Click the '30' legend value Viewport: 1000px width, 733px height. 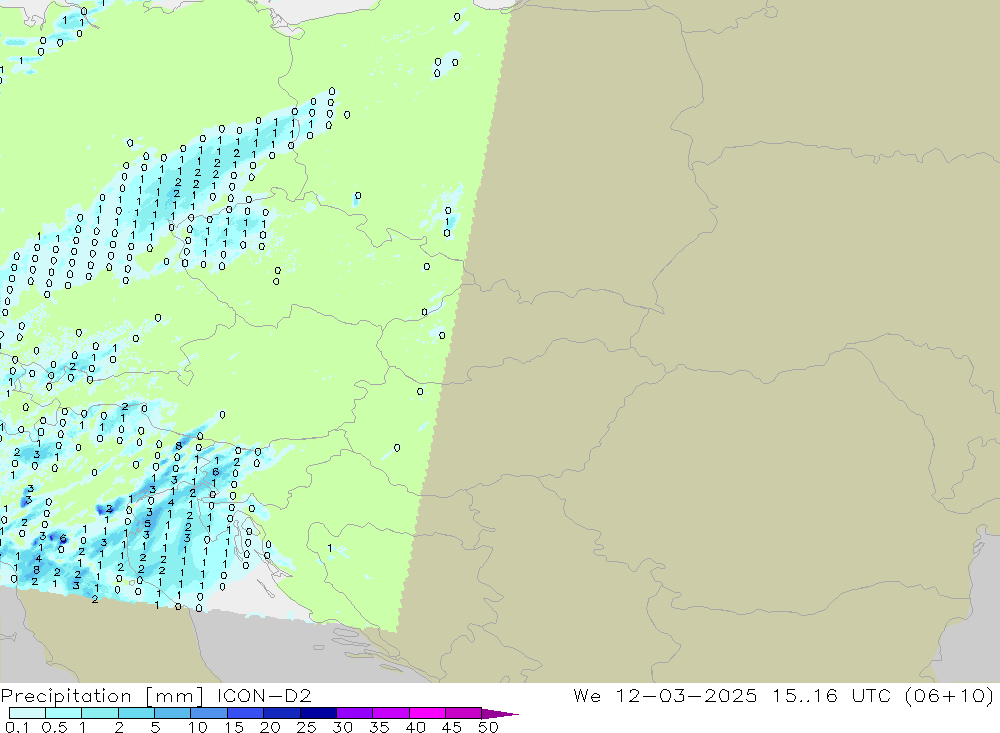click(342, 727)
